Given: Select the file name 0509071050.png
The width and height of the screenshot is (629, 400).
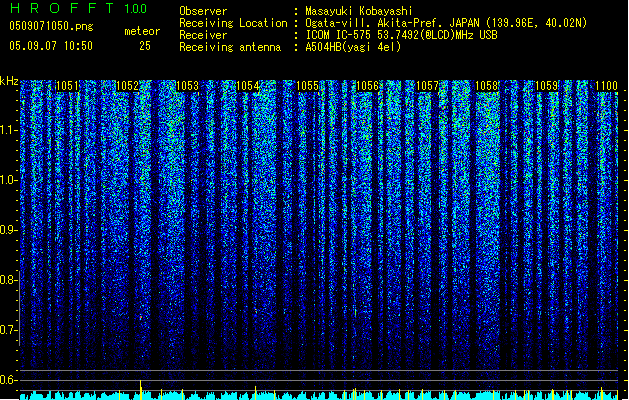Looking at the screenshot, I should pyautogui.click(x=51, y=26).
